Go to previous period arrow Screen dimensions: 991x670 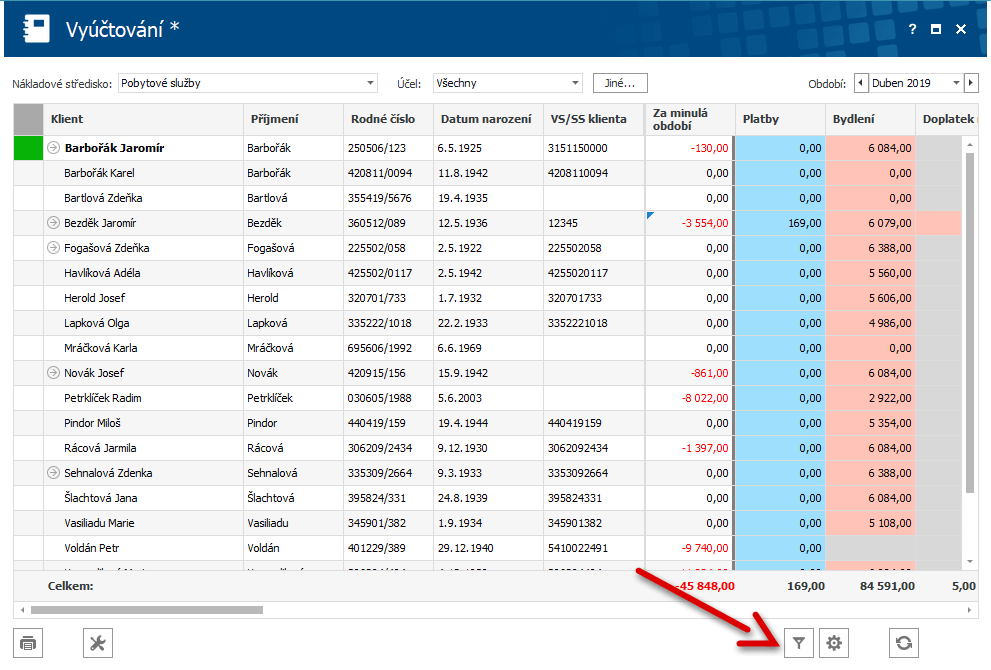[861, 83]
